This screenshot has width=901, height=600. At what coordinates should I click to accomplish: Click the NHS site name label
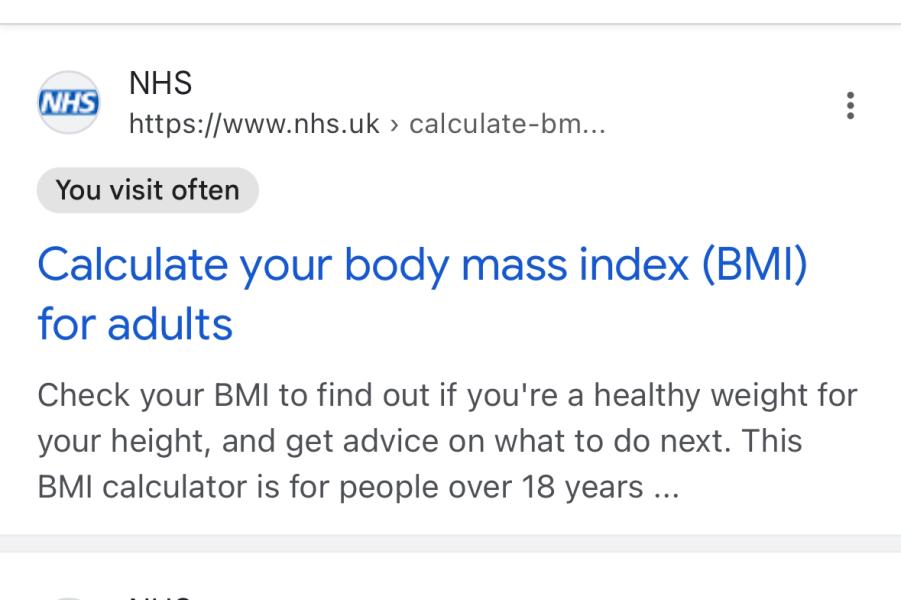tap(160, 83)
